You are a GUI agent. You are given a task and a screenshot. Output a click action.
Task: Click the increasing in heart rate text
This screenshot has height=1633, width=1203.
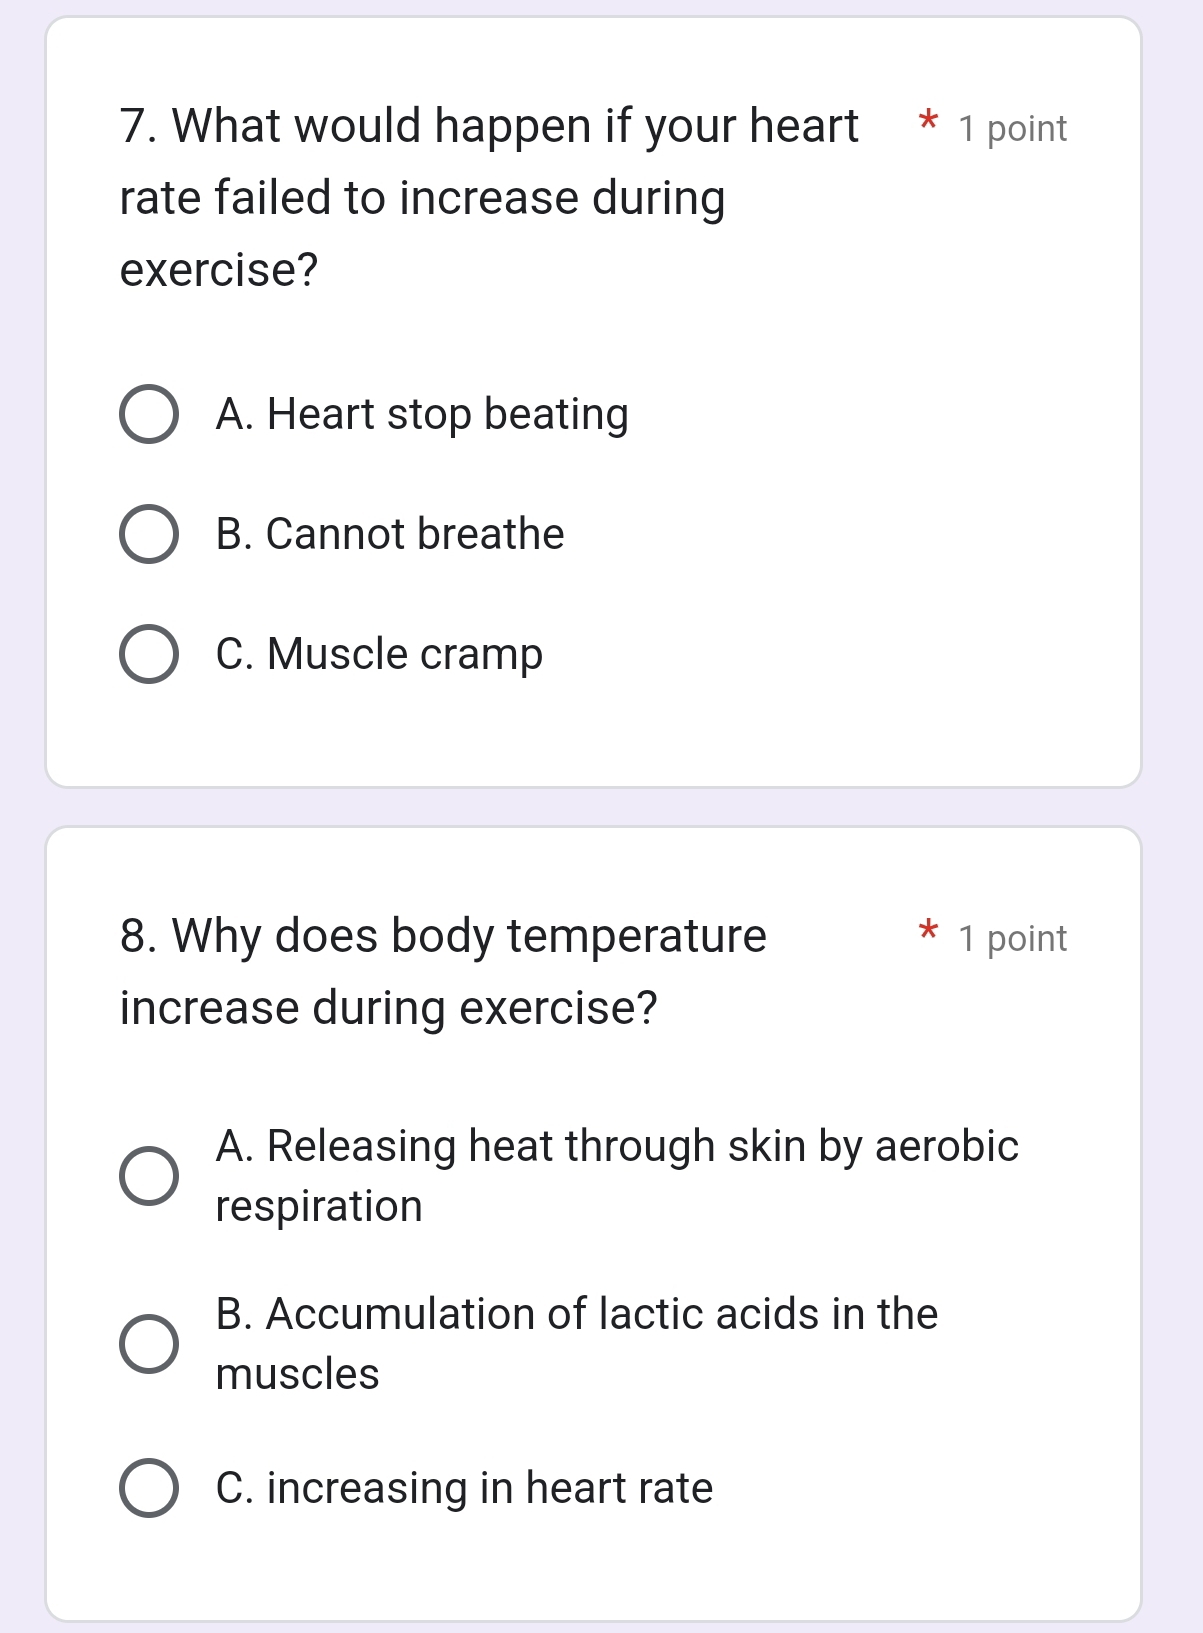[463, 1488]
